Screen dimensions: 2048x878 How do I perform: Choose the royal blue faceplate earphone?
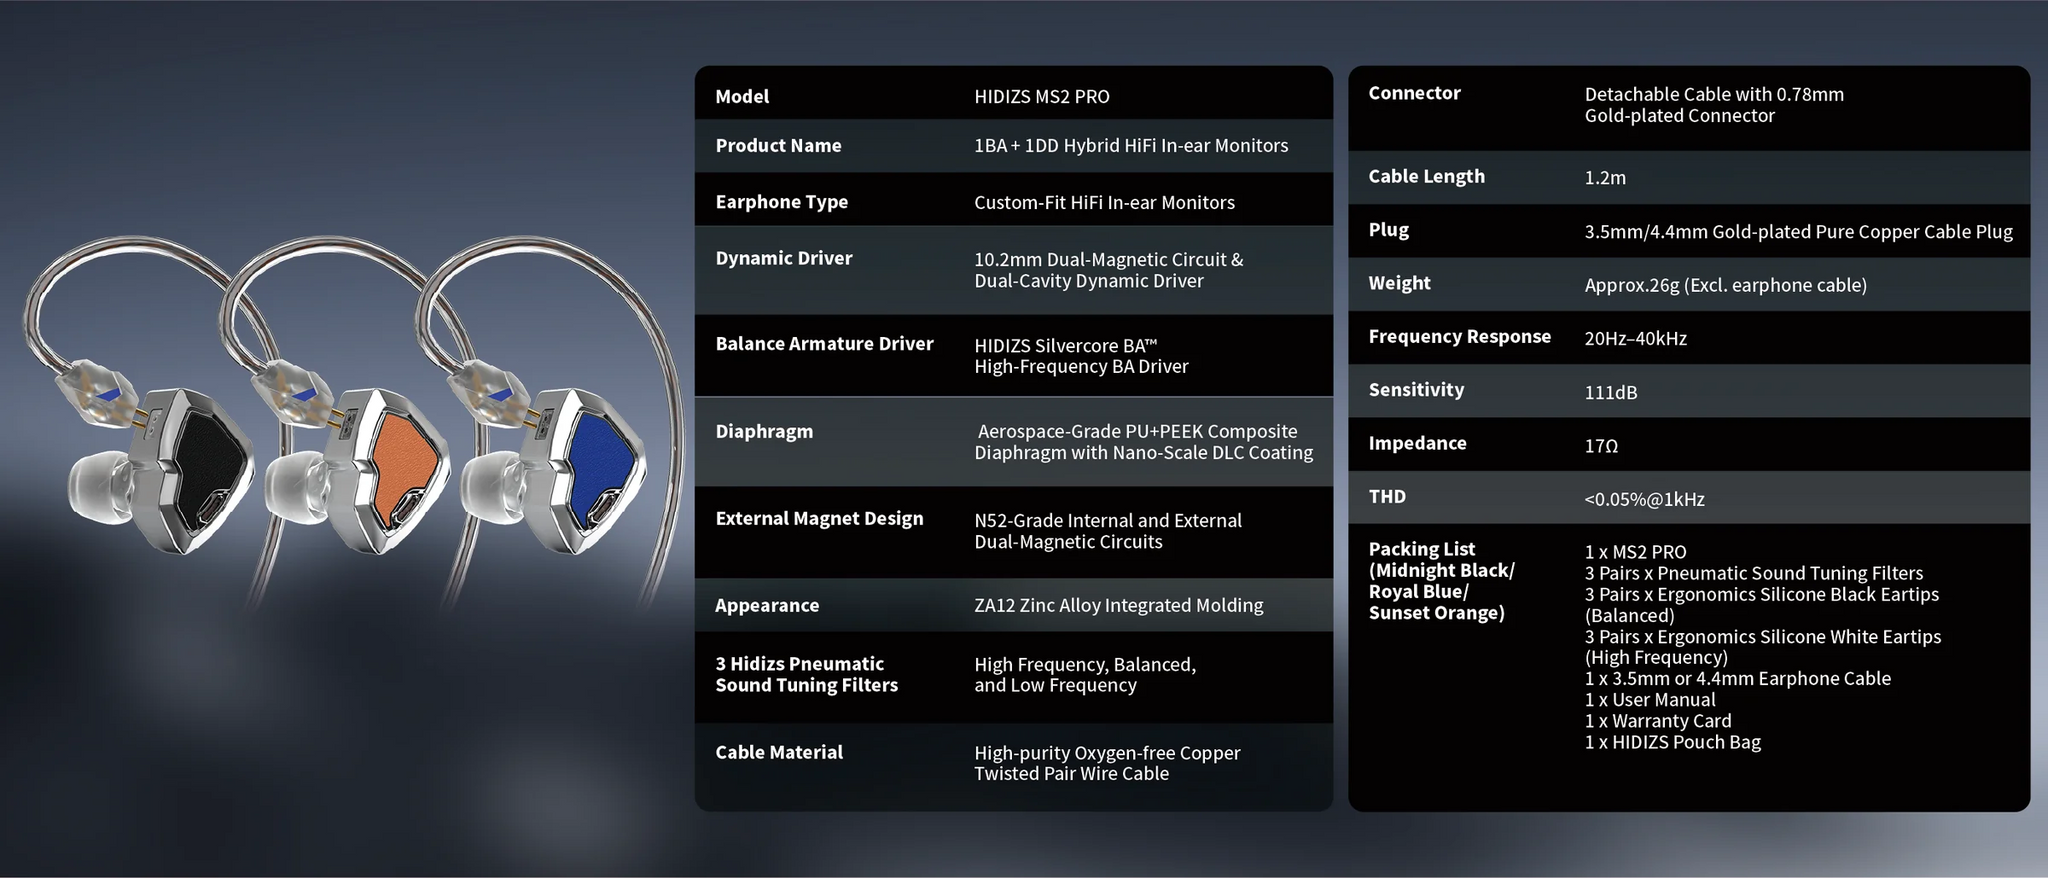595,465
